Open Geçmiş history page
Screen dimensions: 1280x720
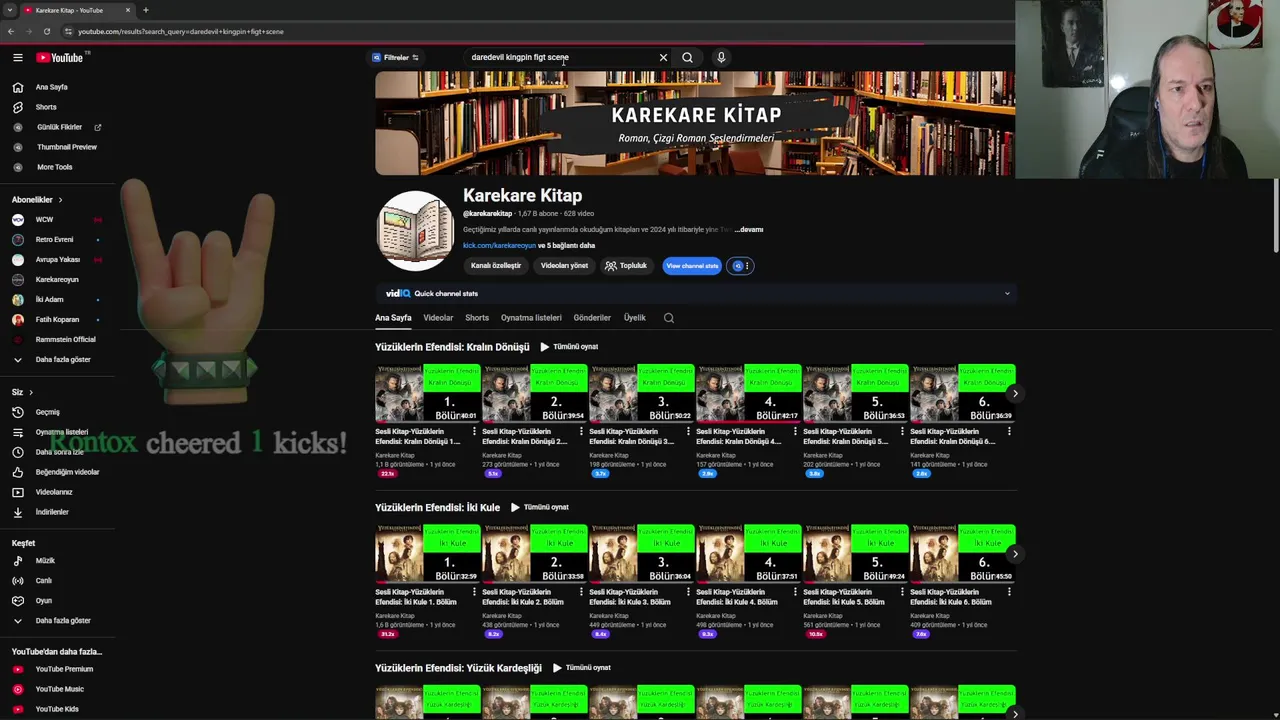(x=47, y=412)
